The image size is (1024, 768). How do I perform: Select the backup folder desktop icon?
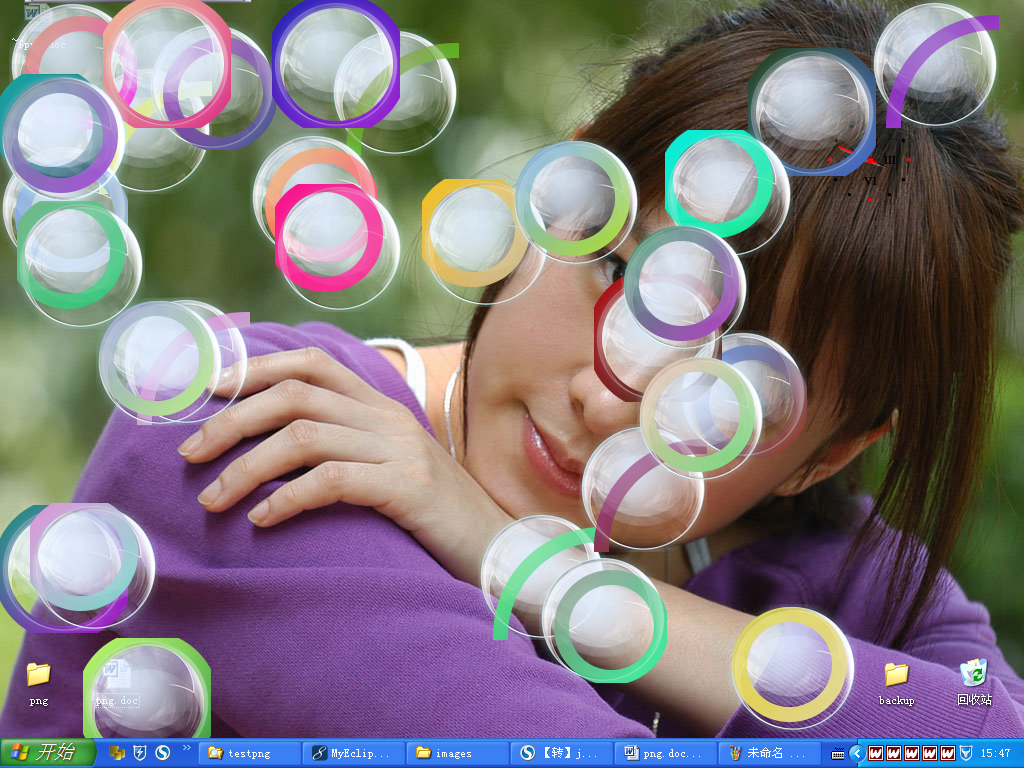(x=896, y=683)
